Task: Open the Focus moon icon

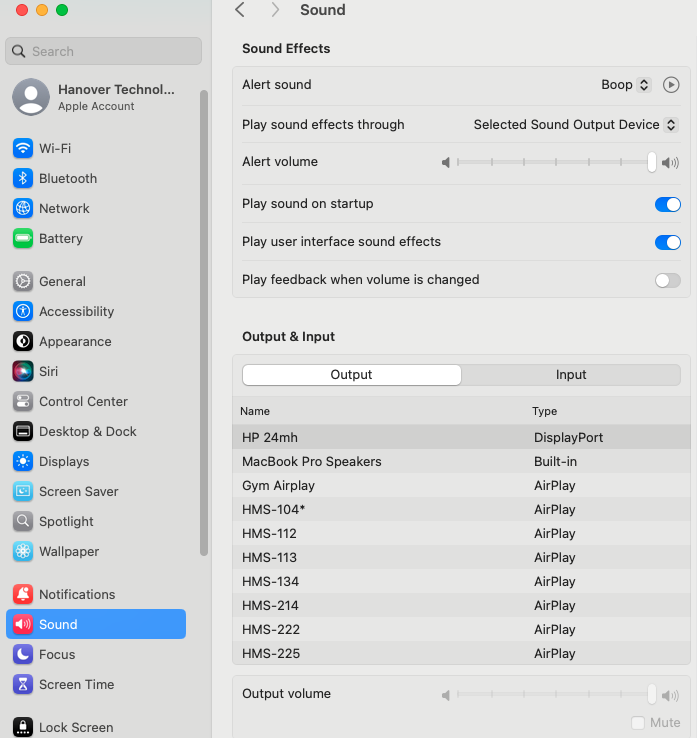Action: 23,654
